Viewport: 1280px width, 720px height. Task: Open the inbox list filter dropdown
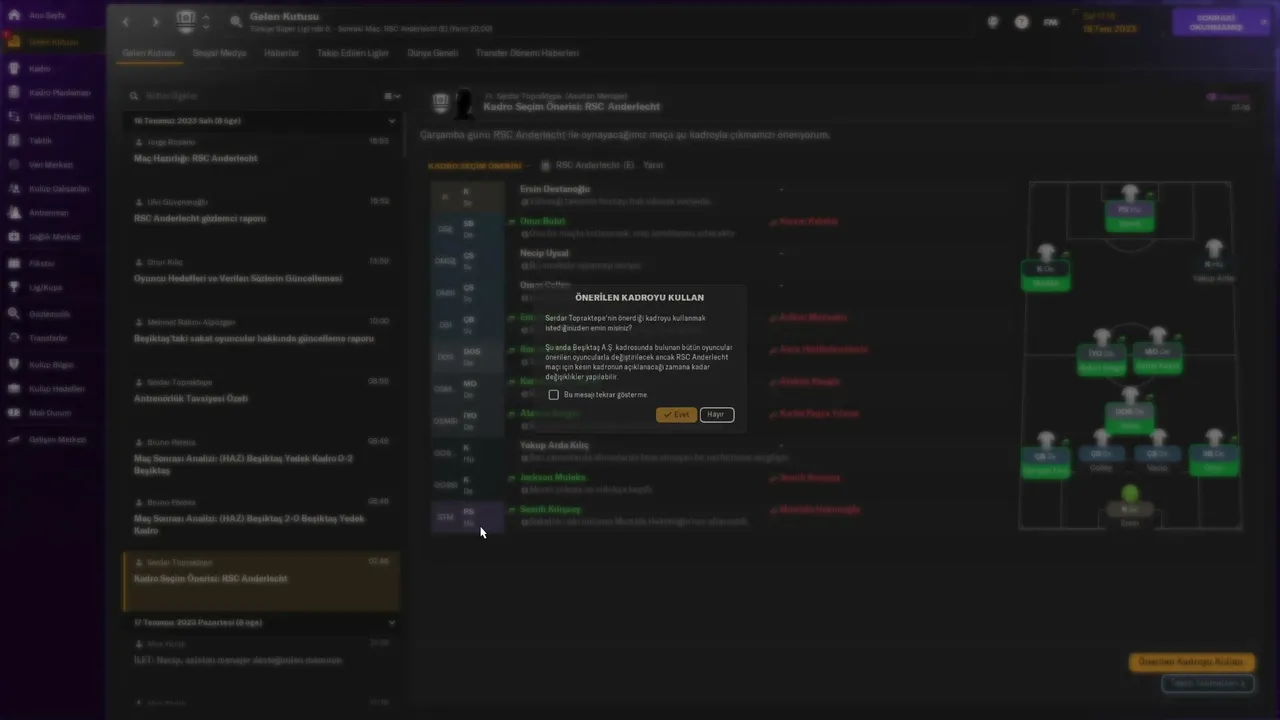[392, 96]
